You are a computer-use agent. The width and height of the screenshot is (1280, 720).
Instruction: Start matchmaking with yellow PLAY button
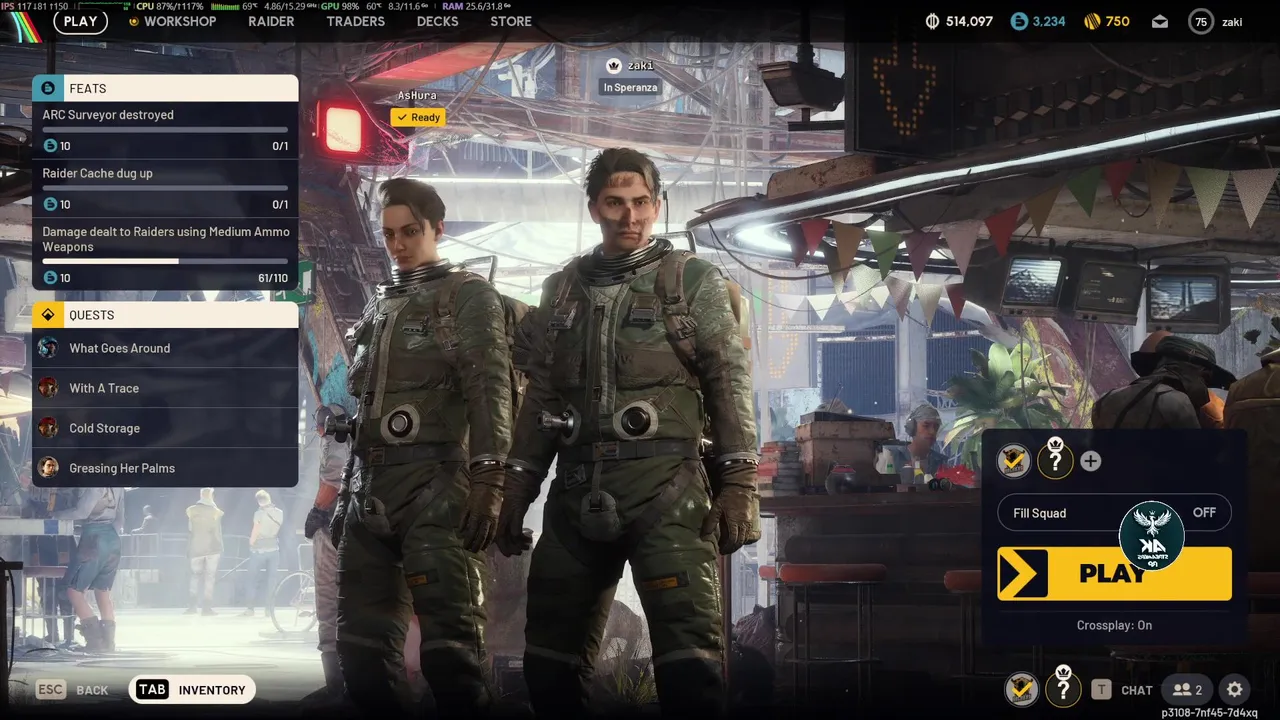tap(1114, 573)
